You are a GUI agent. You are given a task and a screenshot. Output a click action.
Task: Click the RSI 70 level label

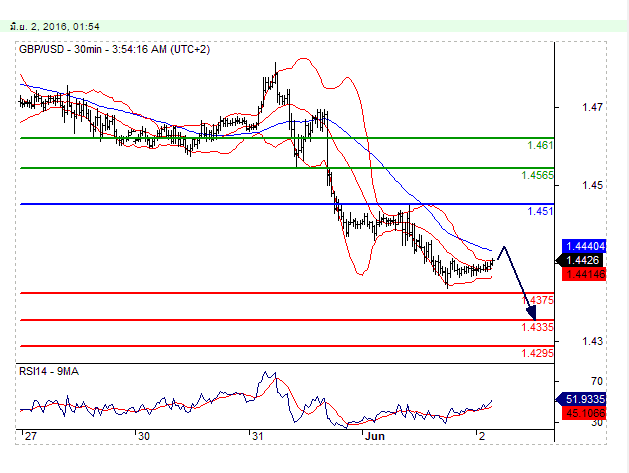[597, 381]
